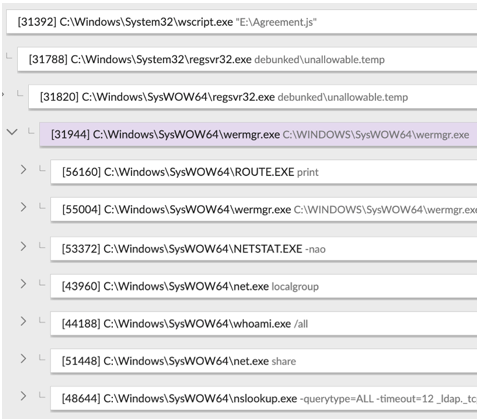Viewport: 479px width, 420px height.
Task: Select the net.exe share row
Action: pos(264,361)
